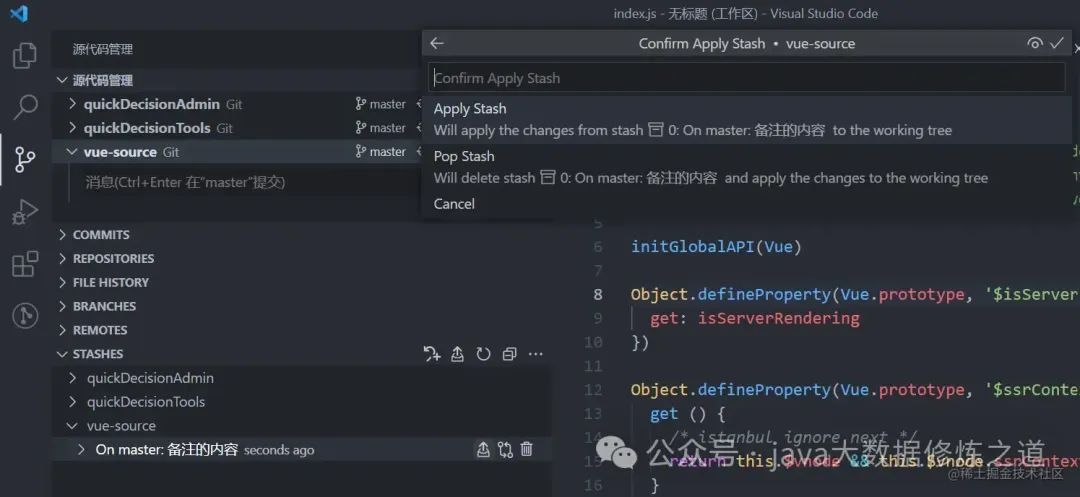Apply stash icon on 'On master' row
Image resolution: width=1080 pixels, height=497 pixels.
[x=483, y=450]
